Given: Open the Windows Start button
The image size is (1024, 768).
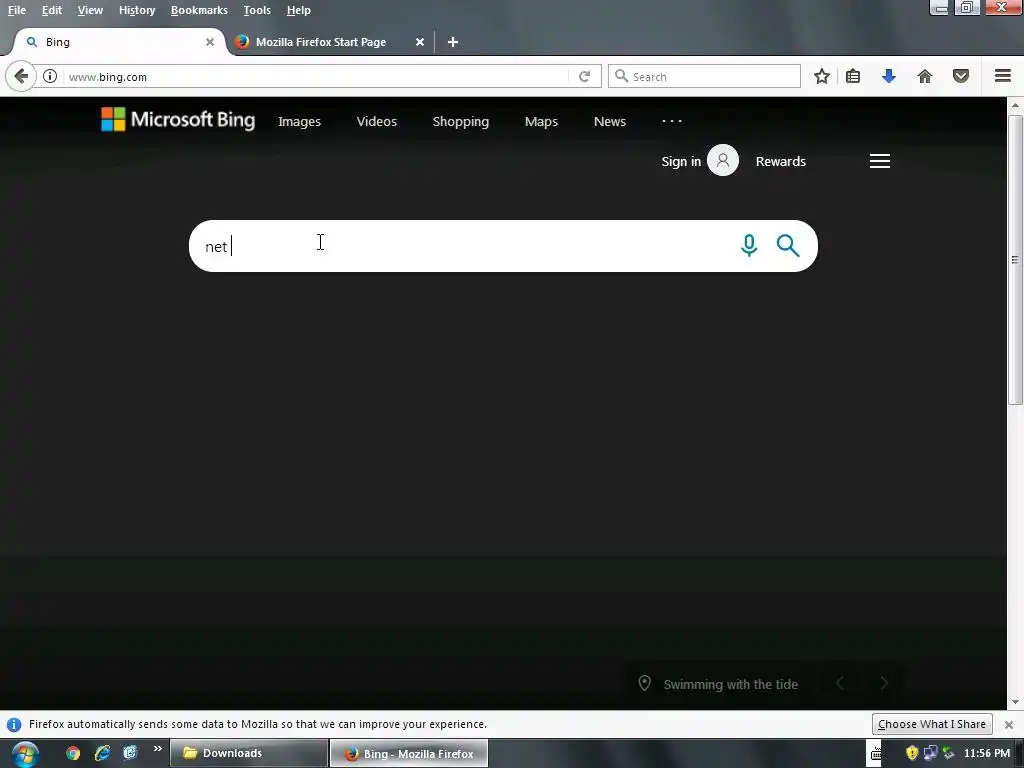Looking at the screenshot, I should pos(25,754).
